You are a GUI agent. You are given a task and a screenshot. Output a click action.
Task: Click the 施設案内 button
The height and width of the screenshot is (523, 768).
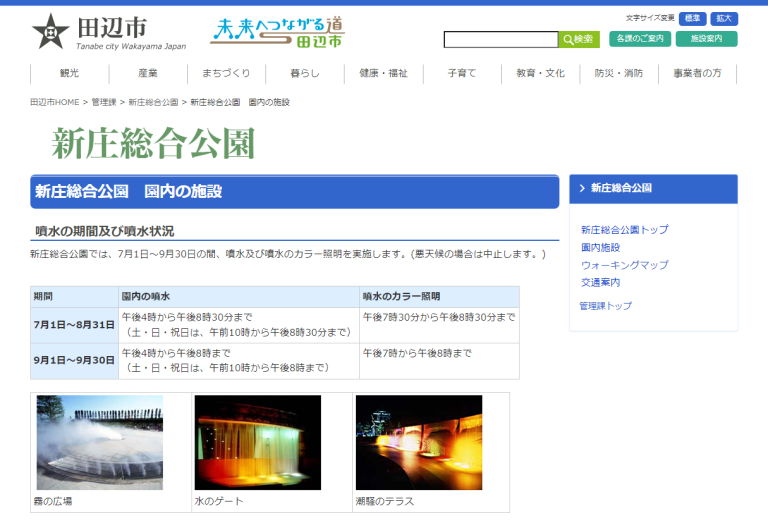(x=706, y=39)
